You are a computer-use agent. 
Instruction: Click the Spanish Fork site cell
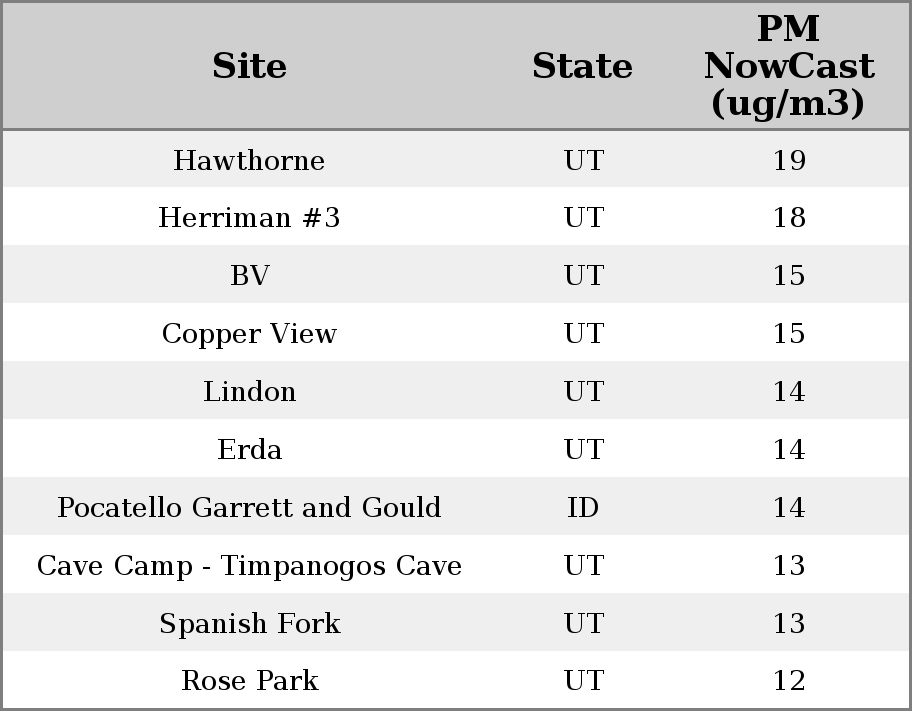pos(249,624)
